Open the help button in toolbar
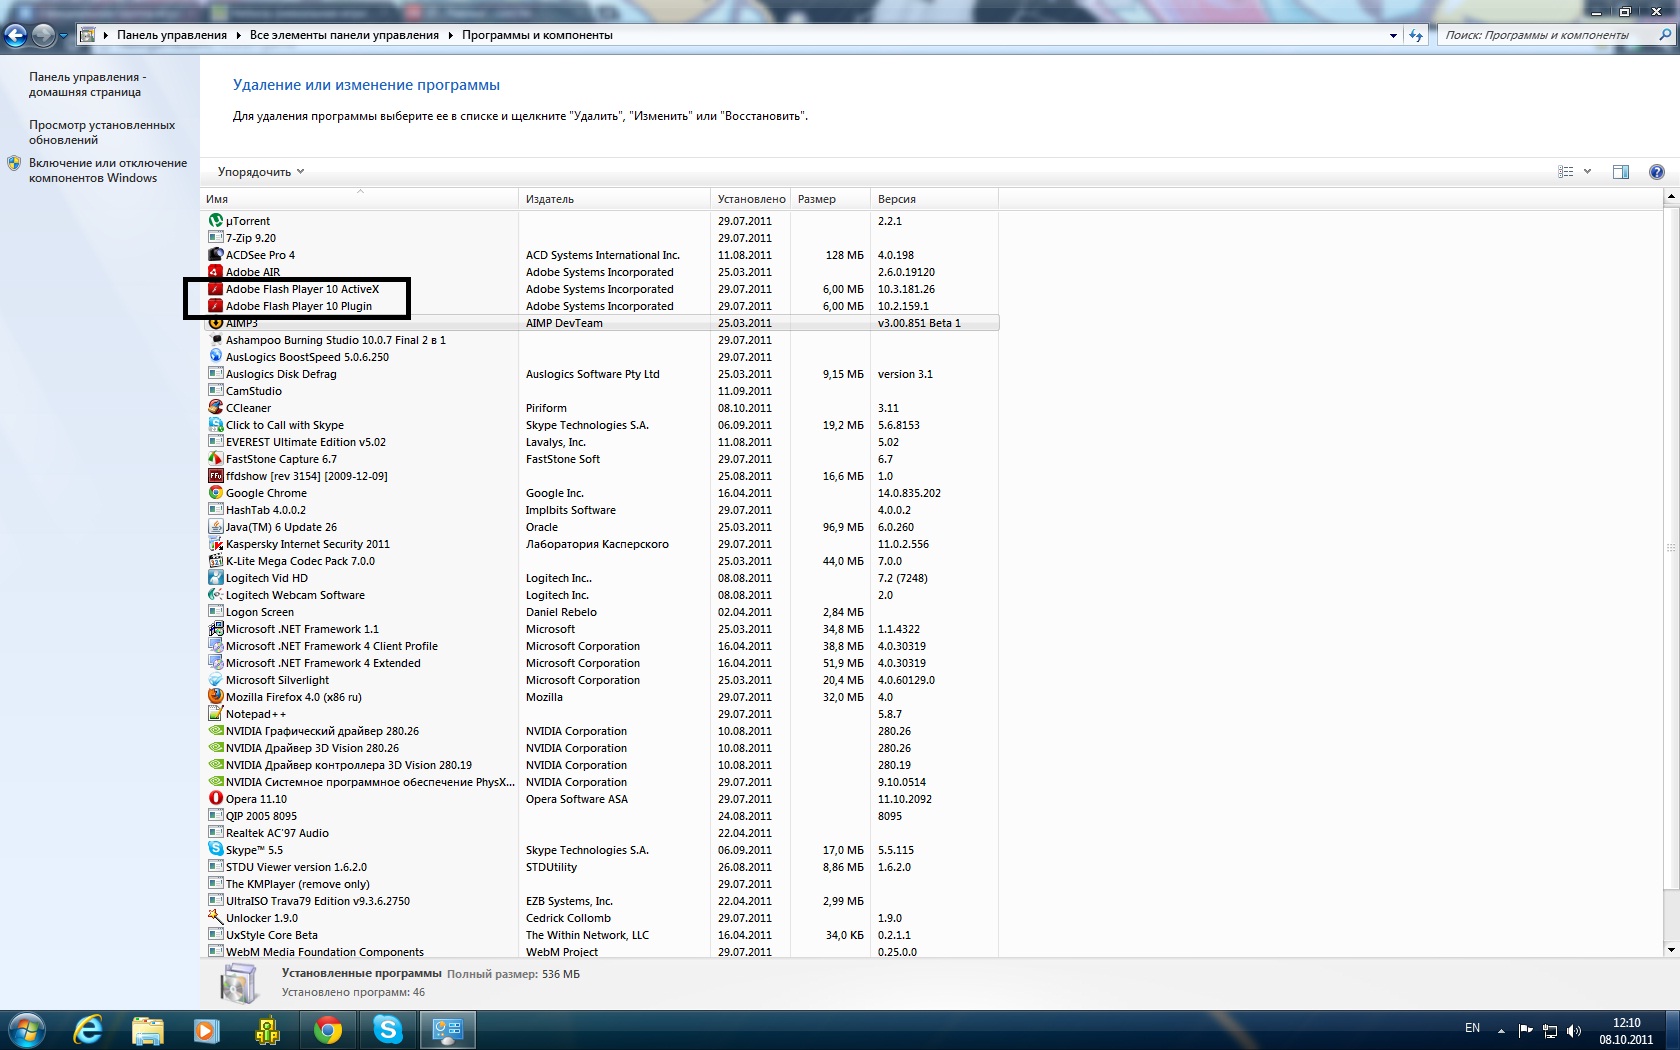Image resolution: width=1680 pixels, height=1050 pixels. [x=1656, y=172]
